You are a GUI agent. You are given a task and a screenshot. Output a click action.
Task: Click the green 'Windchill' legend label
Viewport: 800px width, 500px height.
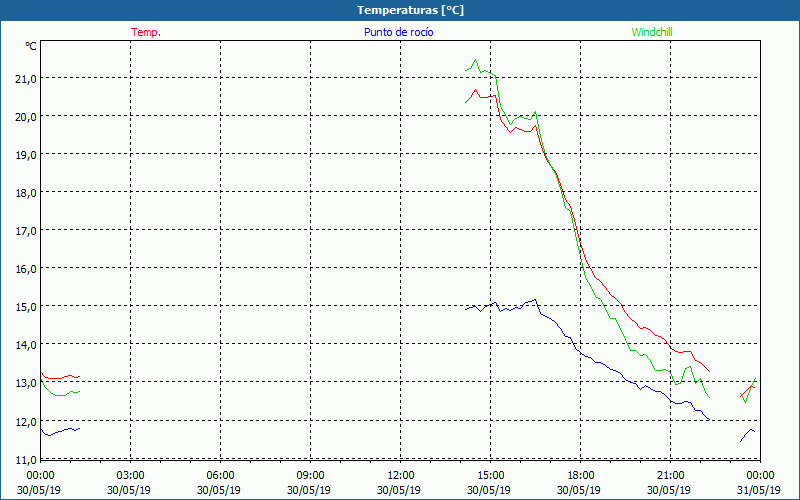652,32
